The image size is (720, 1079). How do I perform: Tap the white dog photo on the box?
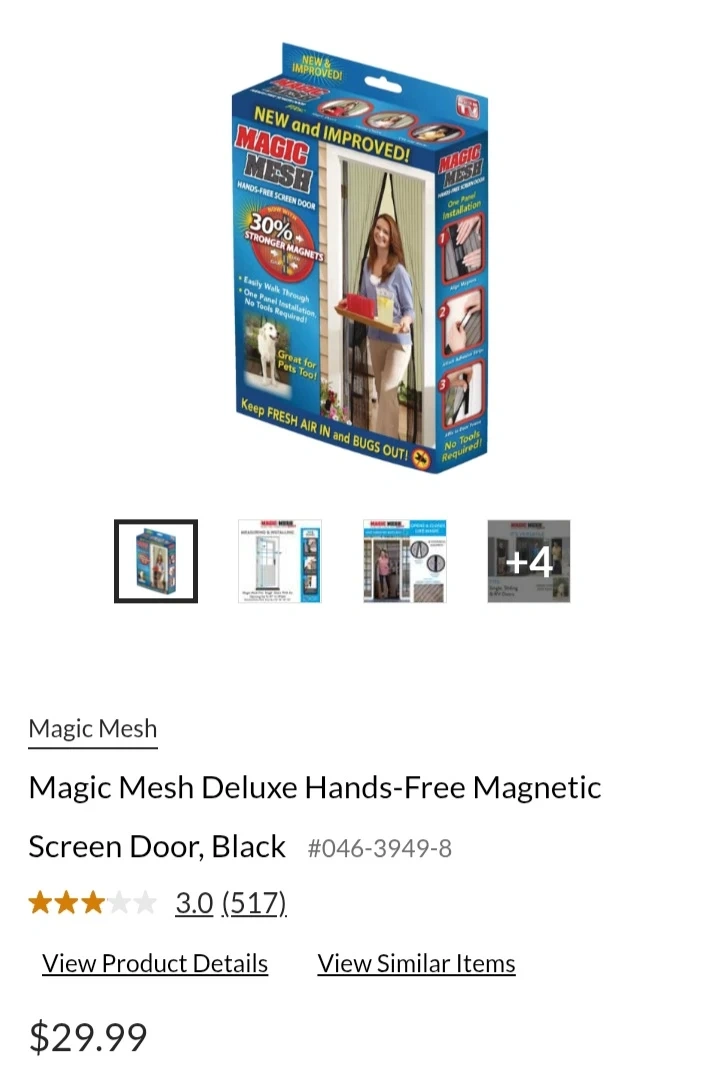(x=267, y=351)
